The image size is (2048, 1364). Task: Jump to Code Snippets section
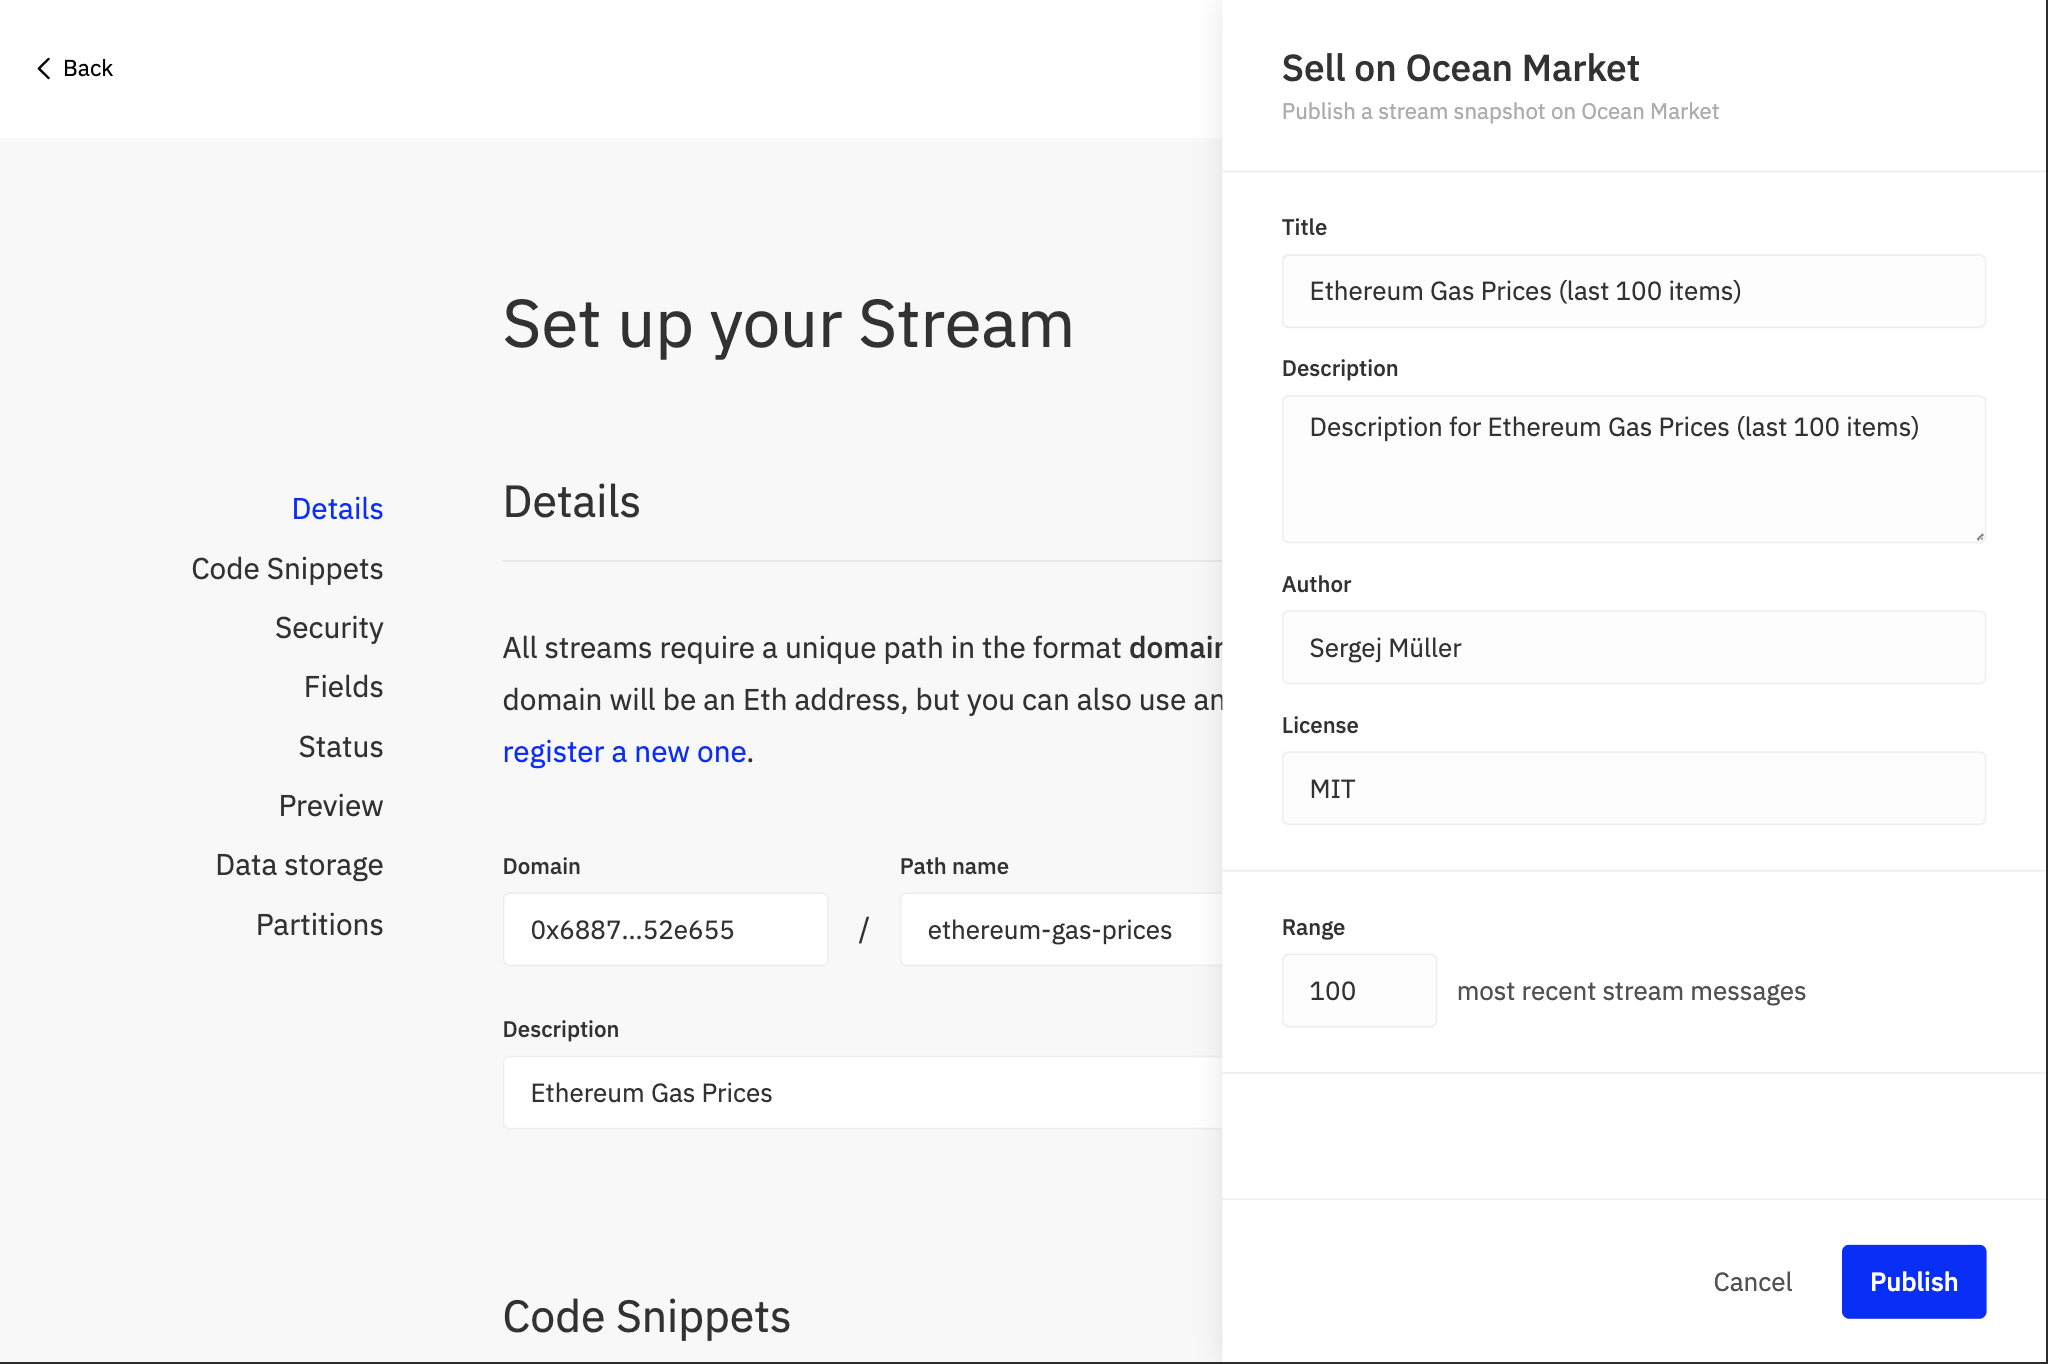click(x=287, y=569)
